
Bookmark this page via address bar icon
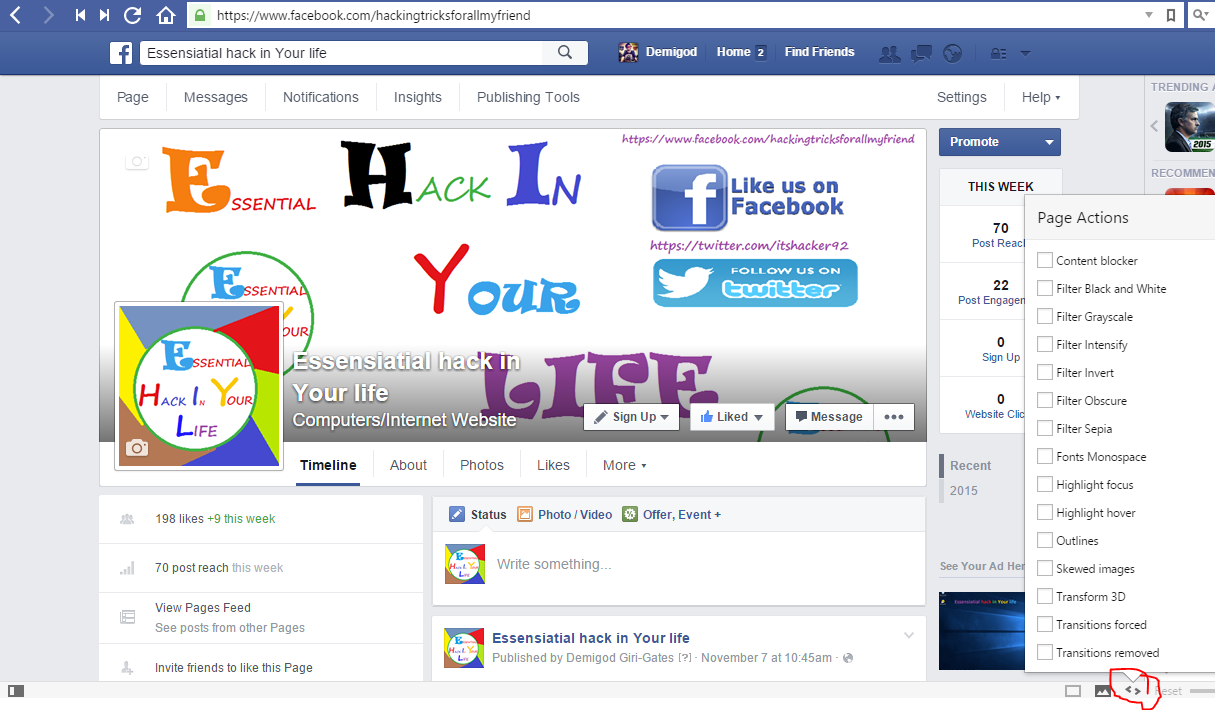[x=1171, y=15]
